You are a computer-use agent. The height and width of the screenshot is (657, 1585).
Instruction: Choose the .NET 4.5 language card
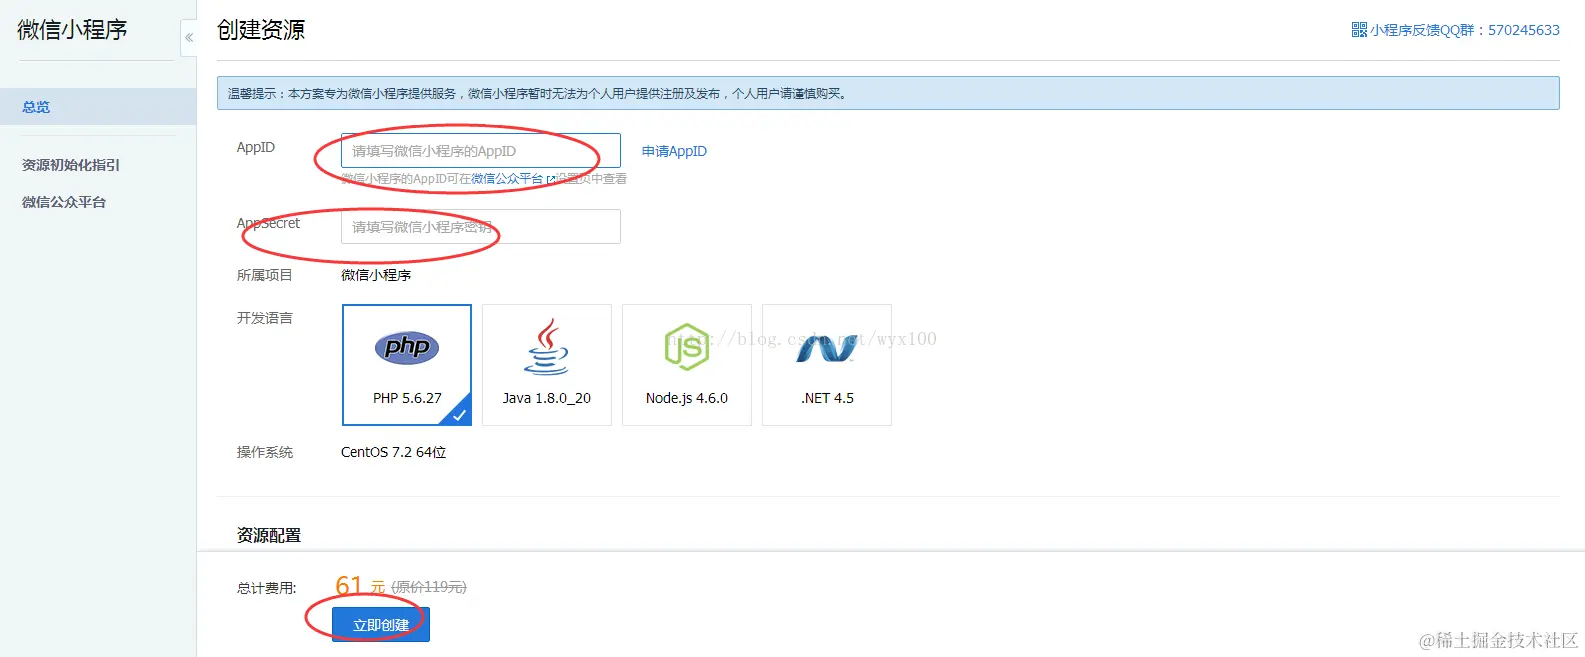[827, 365]
